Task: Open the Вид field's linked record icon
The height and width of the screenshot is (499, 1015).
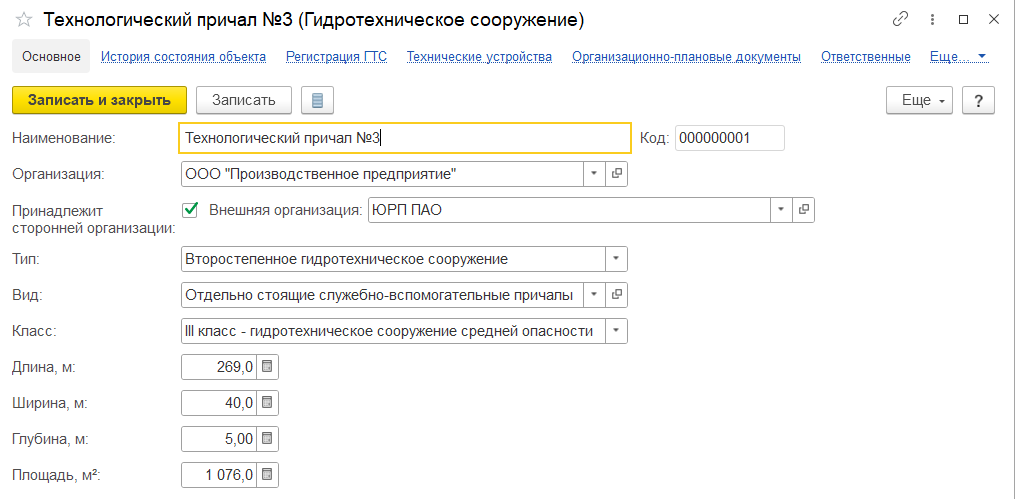Action: point(617,295)
